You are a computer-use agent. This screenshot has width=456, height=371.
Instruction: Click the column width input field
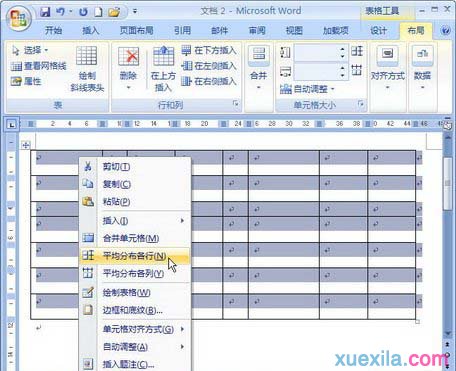click(x=316, y=71)
